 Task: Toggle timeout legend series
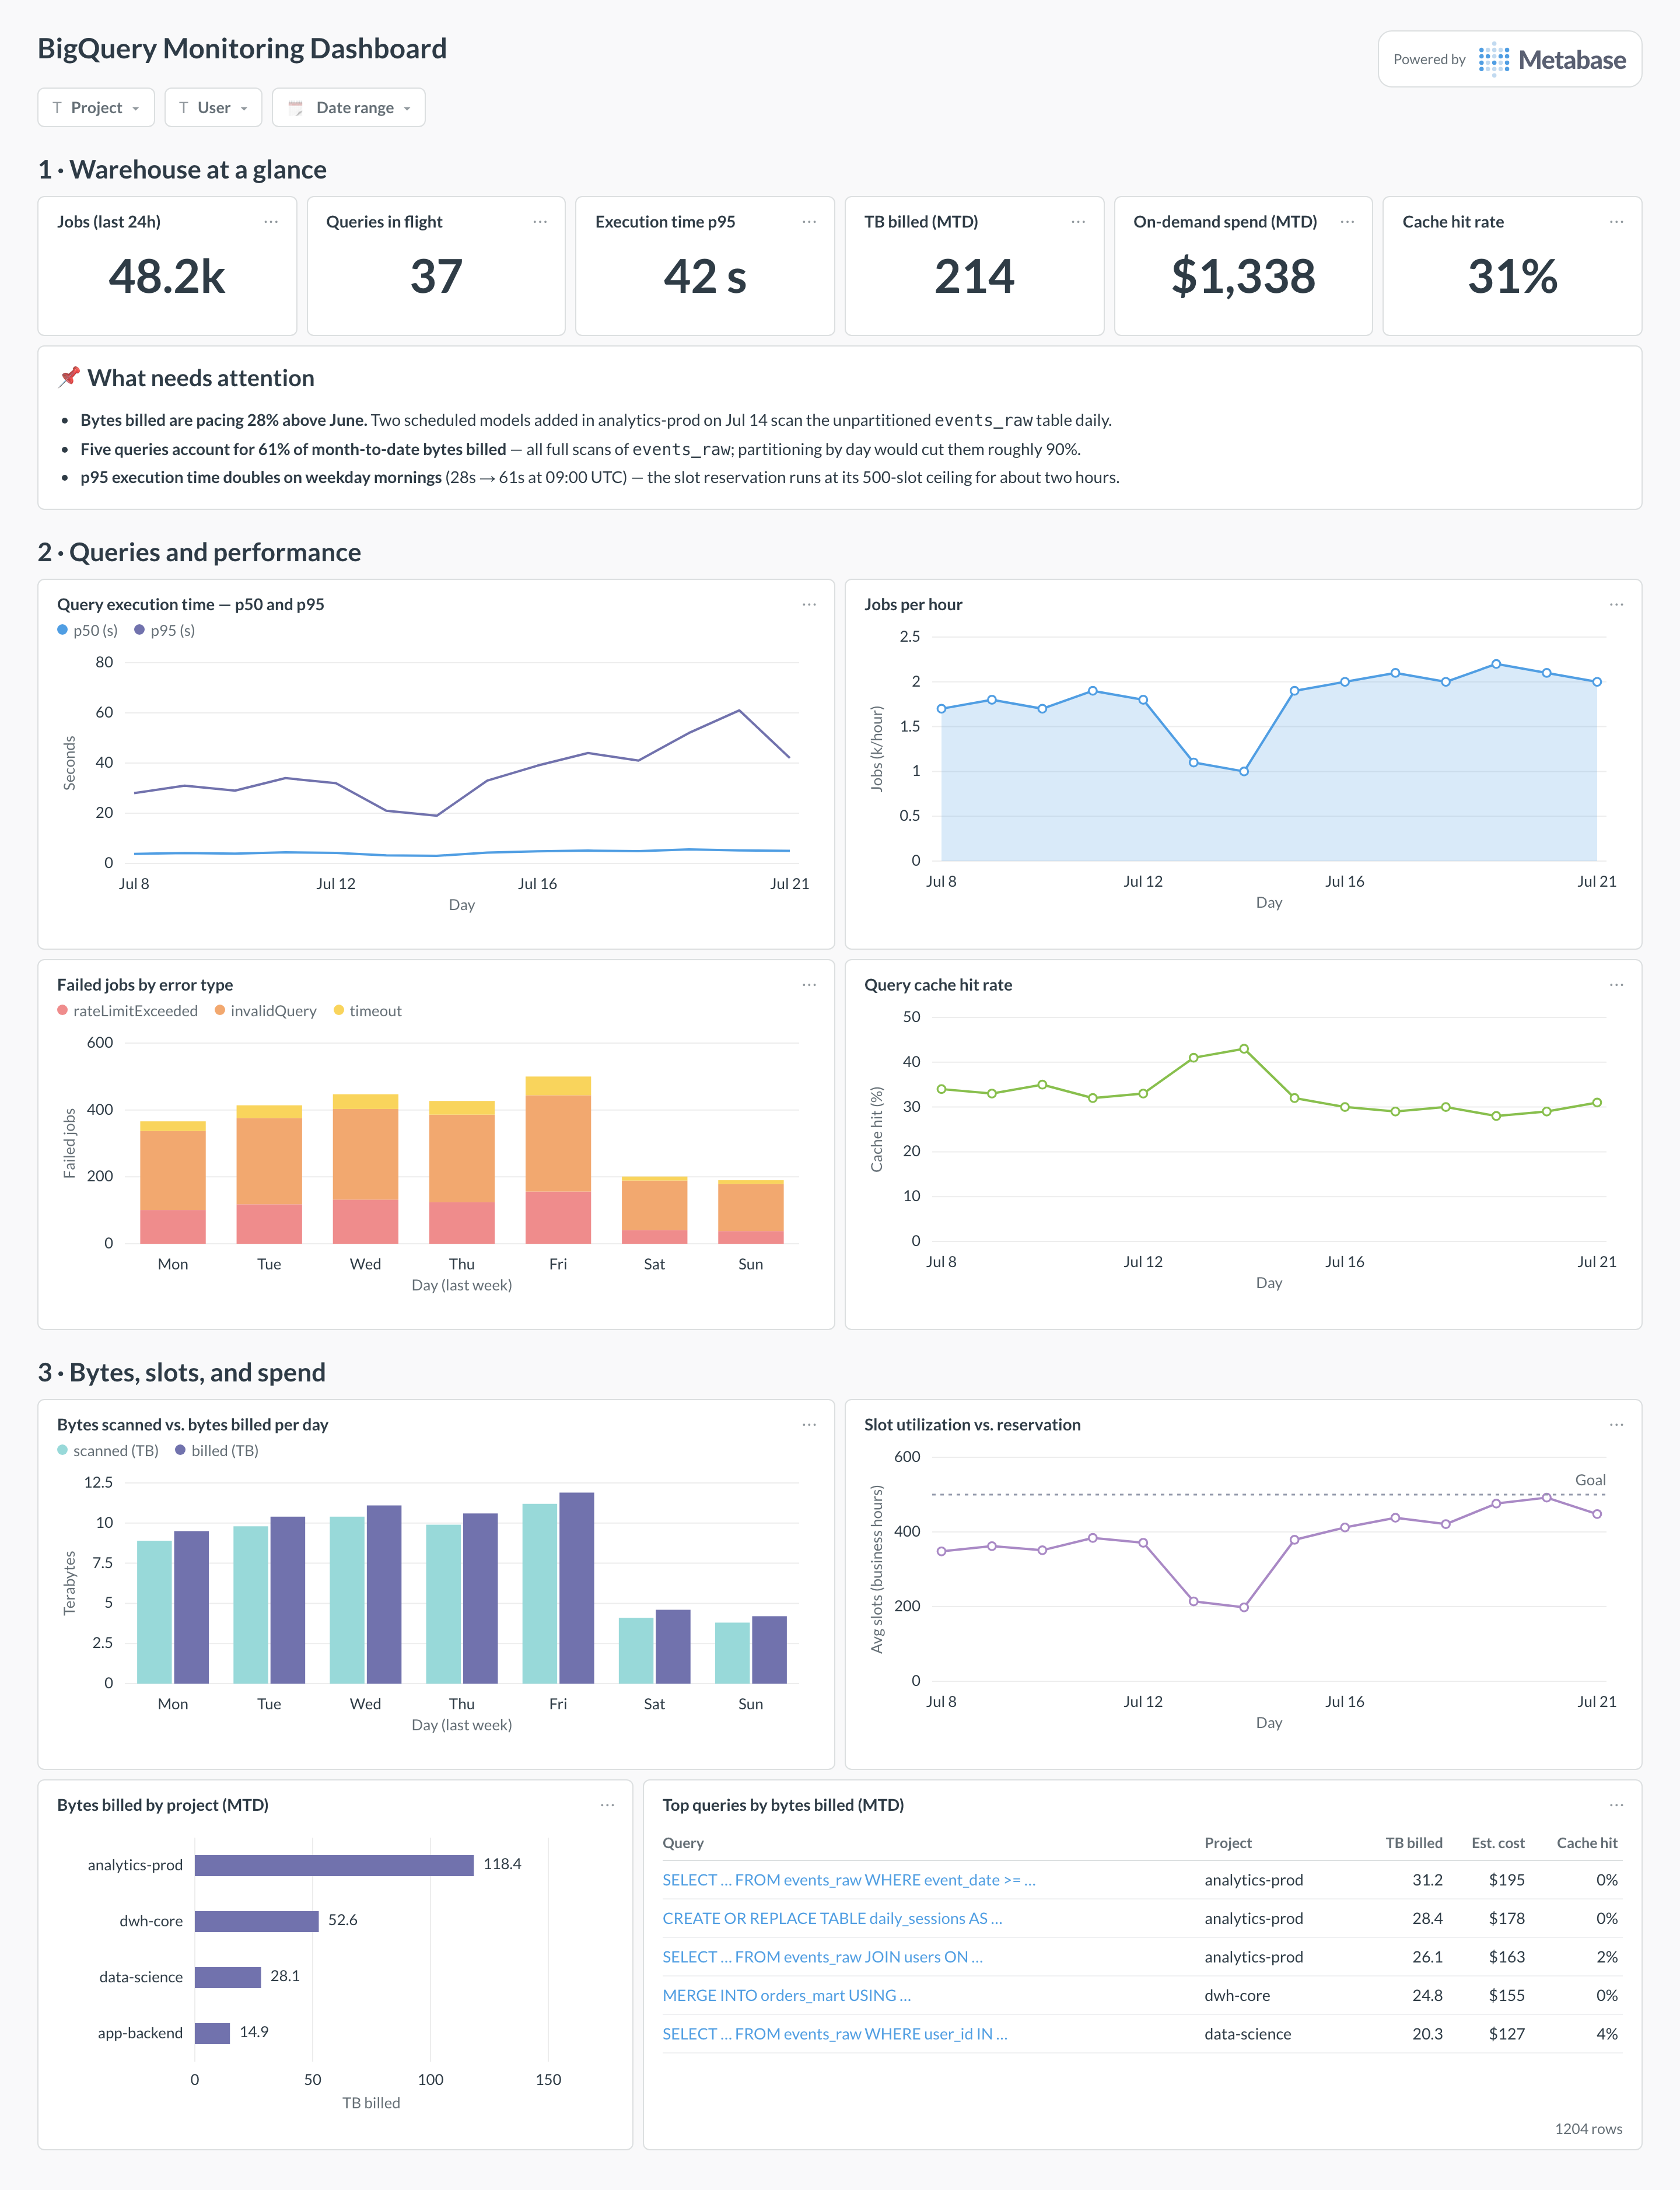pyautogui.click(x=367, y=1011)
